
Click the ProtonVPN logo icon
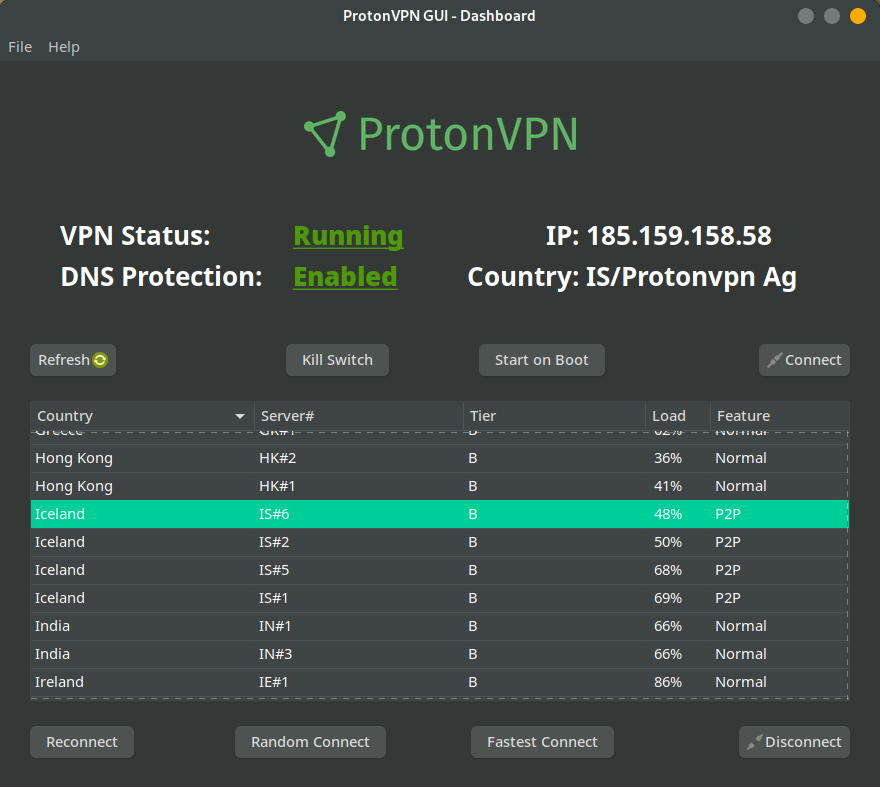pyautogui.click(x=325, y=134)
